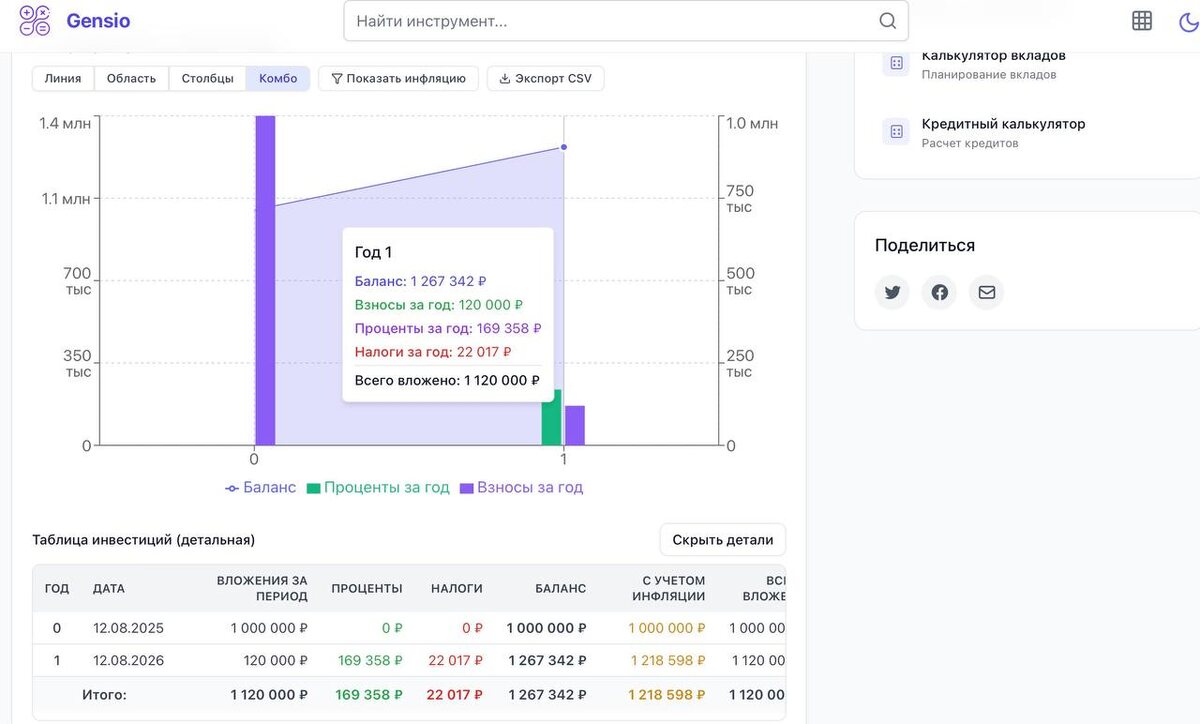Click «С УЧЕТОМ ИНФЛЯЦИИ» column header

pos(668,588)
